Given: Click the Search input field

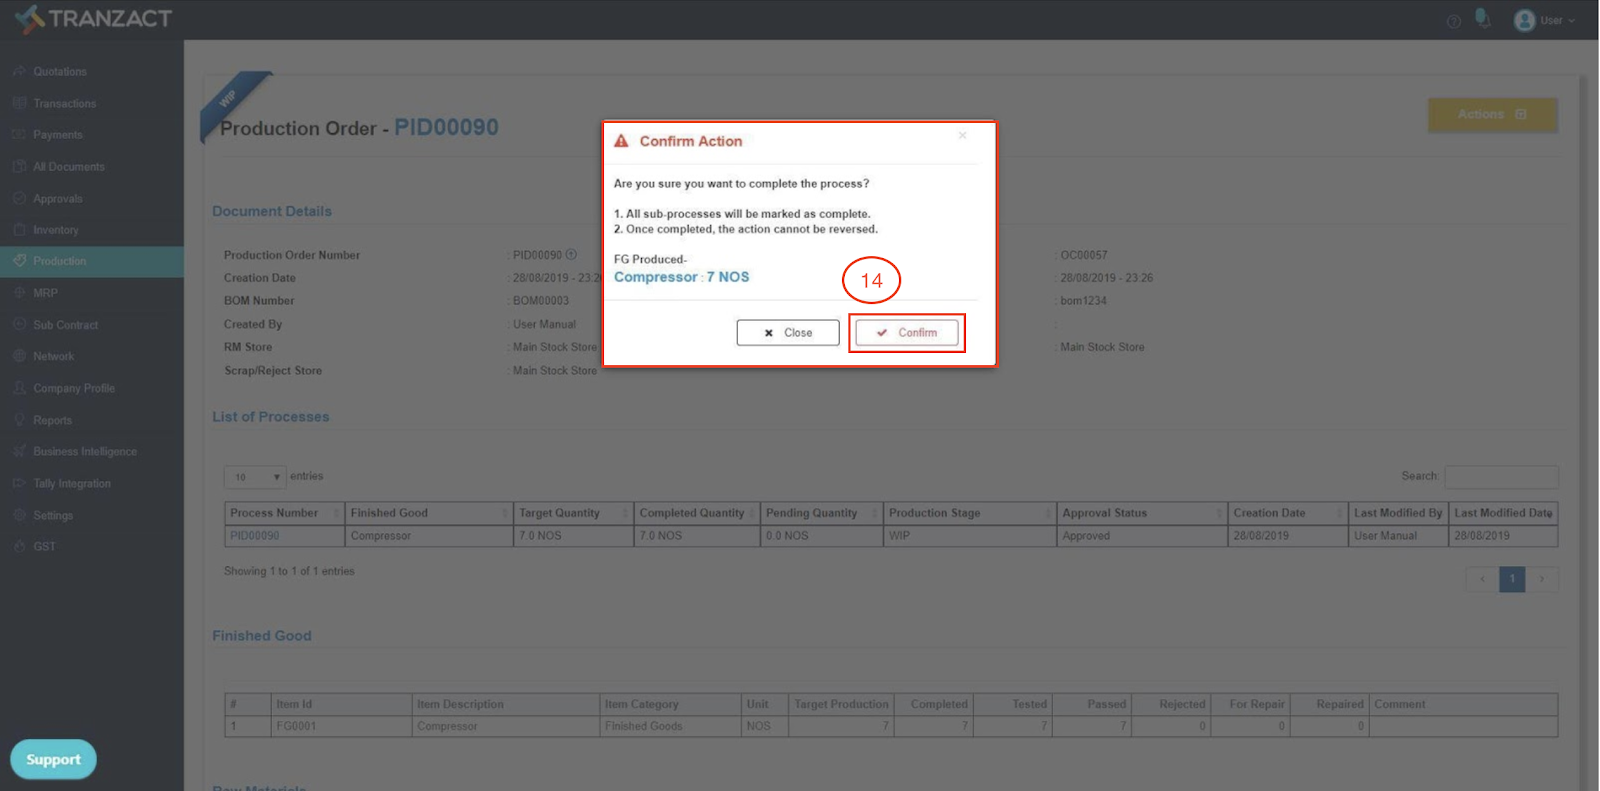Looking at the screenshot, I should tap(1501, 476).
